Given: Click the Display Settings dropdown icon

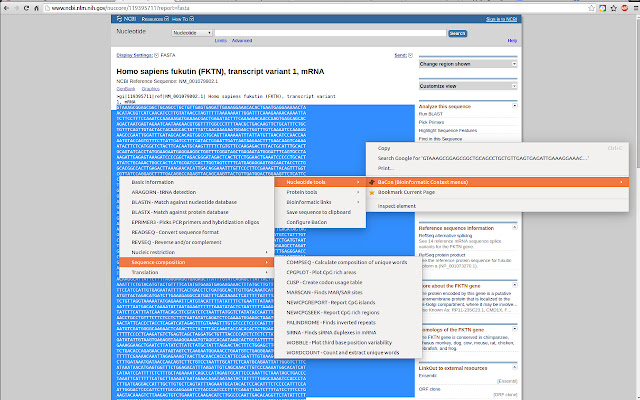Looking at the screenshot, I should 156,55.
